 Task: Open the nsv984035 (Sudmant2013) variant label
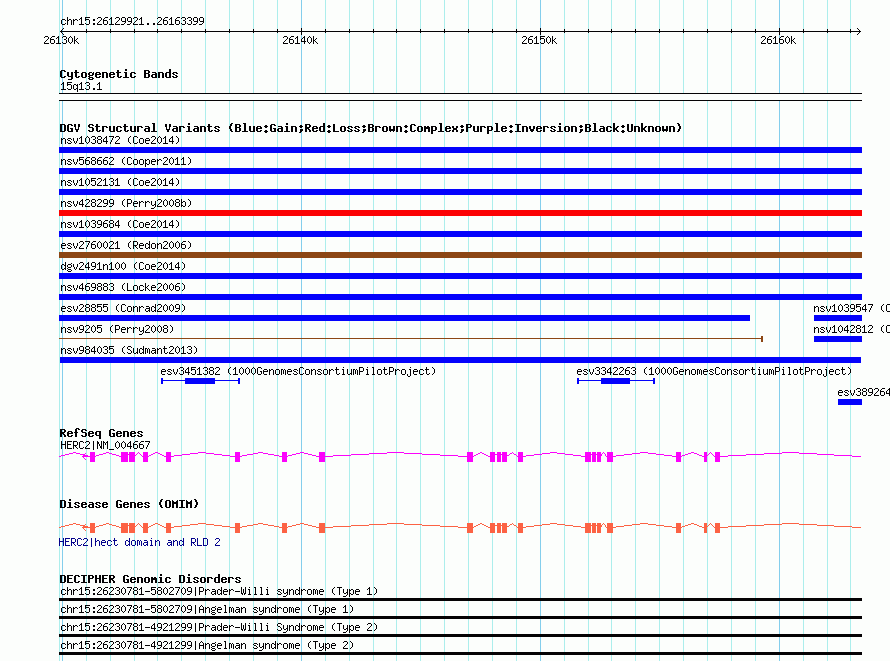[129, 350]
